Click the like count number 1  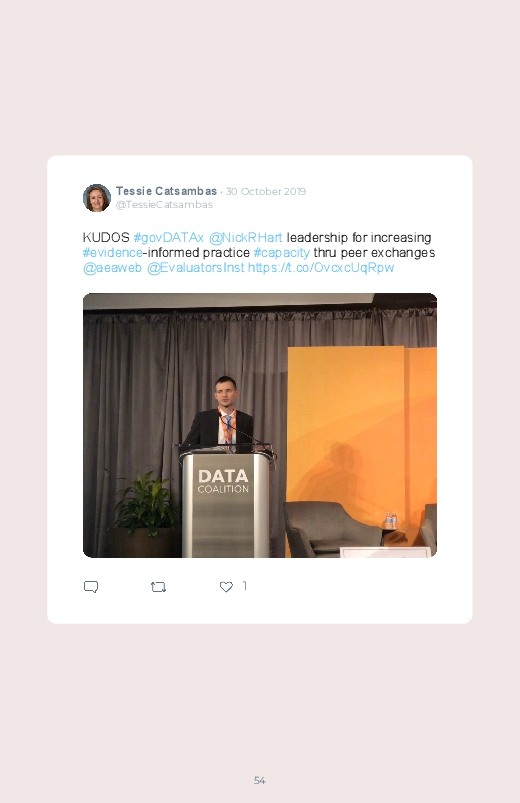click(x=245, y=585)
